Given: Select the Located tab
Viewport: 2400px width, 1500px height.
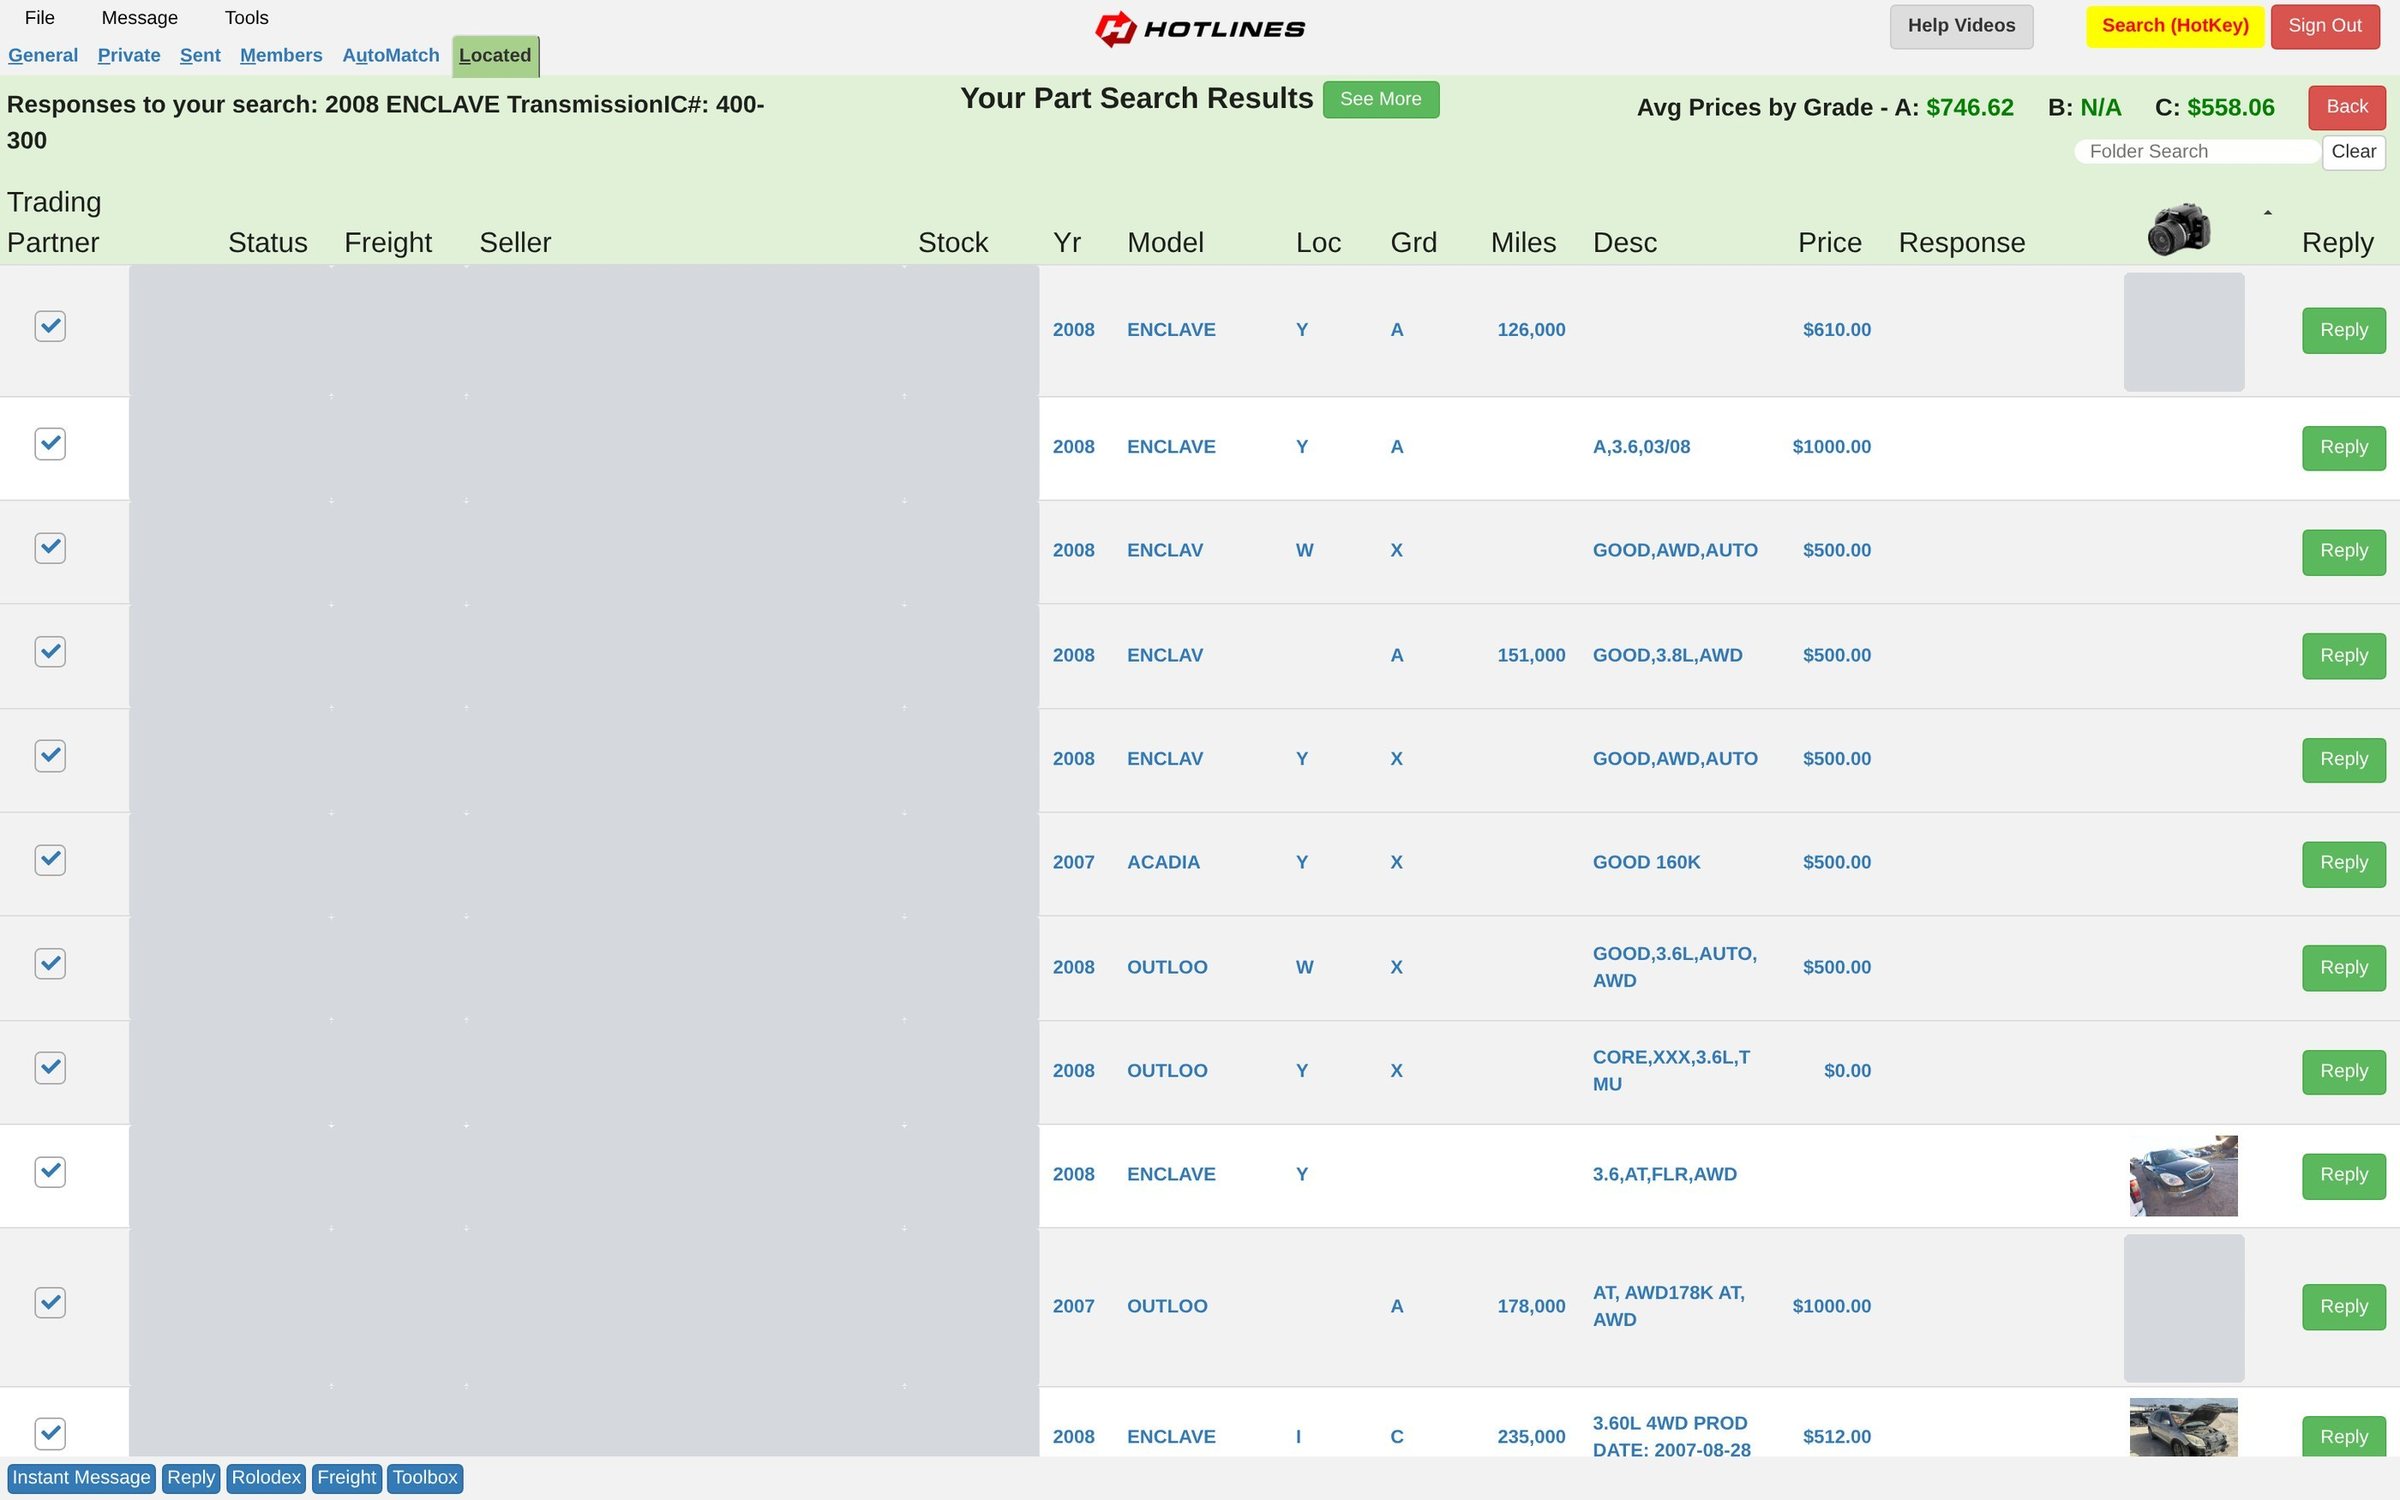Looking at the screenshot, I should [495, 56].
